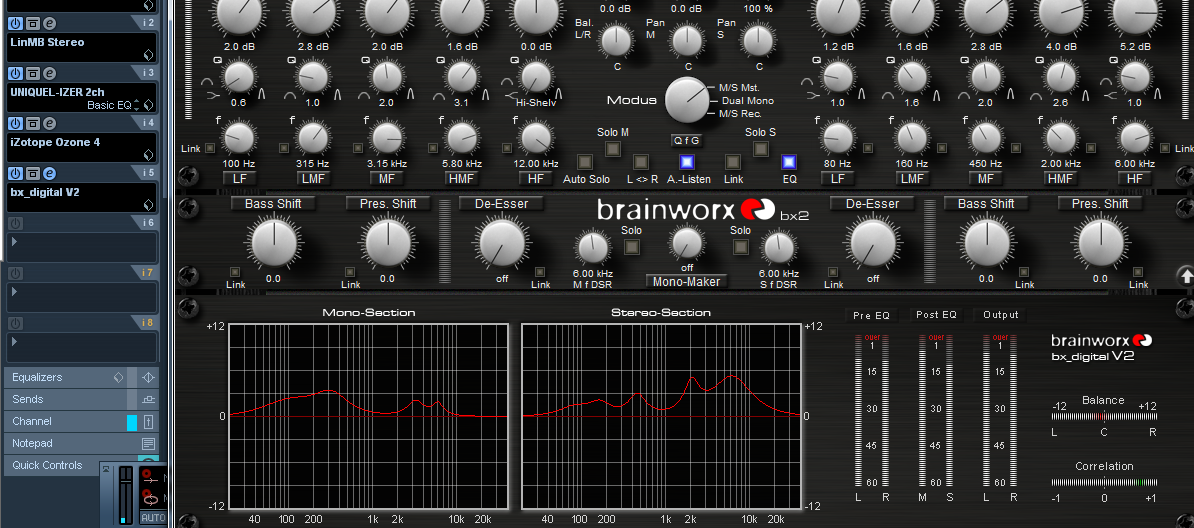Open preset menu icon in bx_digital V2 slot

pos(149,205)
